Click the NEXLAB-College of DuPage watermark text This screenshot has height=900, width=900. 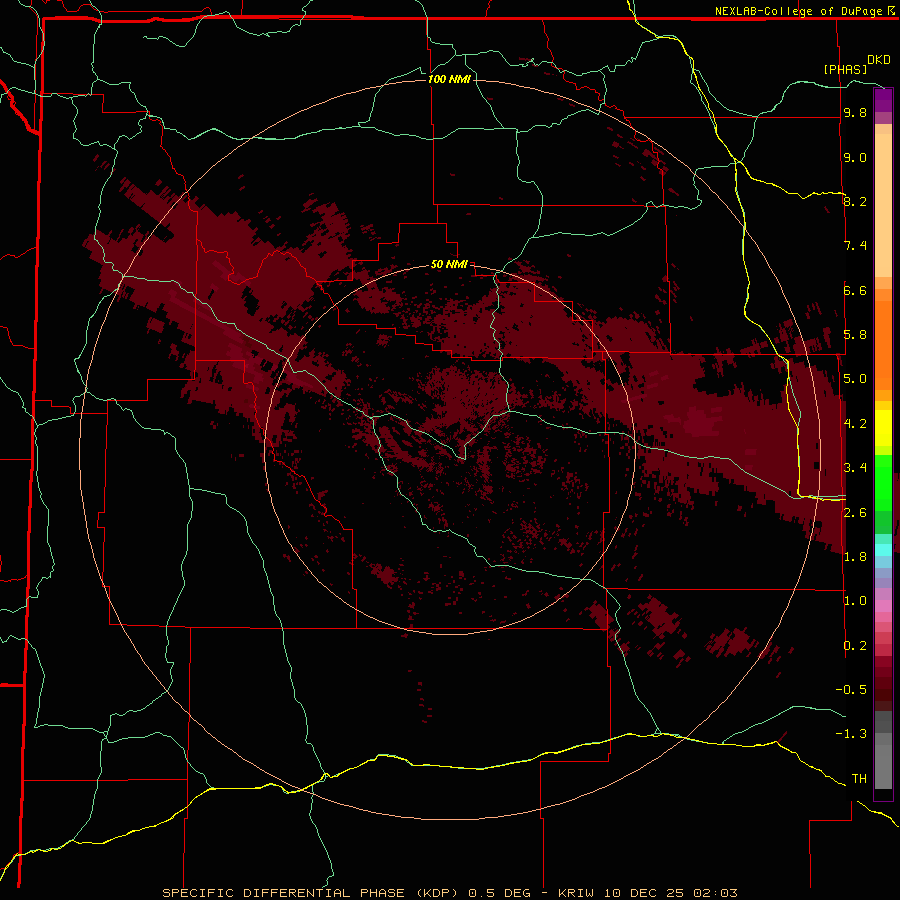[x=801, y=11]
